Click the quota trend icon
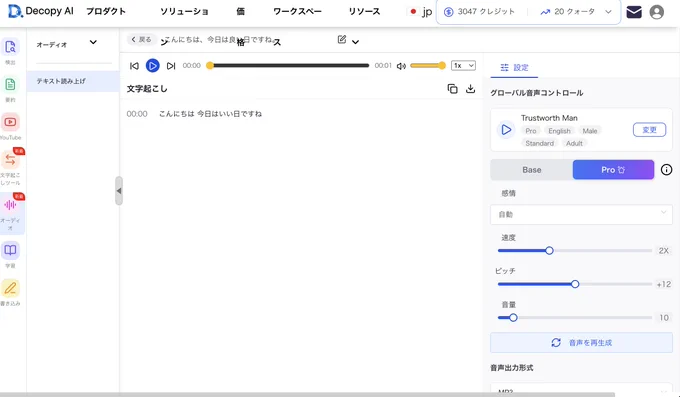 [545, 12]
